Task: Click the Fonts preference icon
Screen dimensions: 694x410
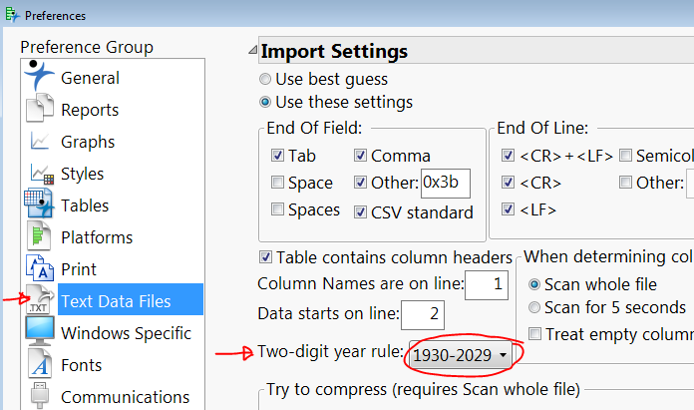Action: coord(40,365)
